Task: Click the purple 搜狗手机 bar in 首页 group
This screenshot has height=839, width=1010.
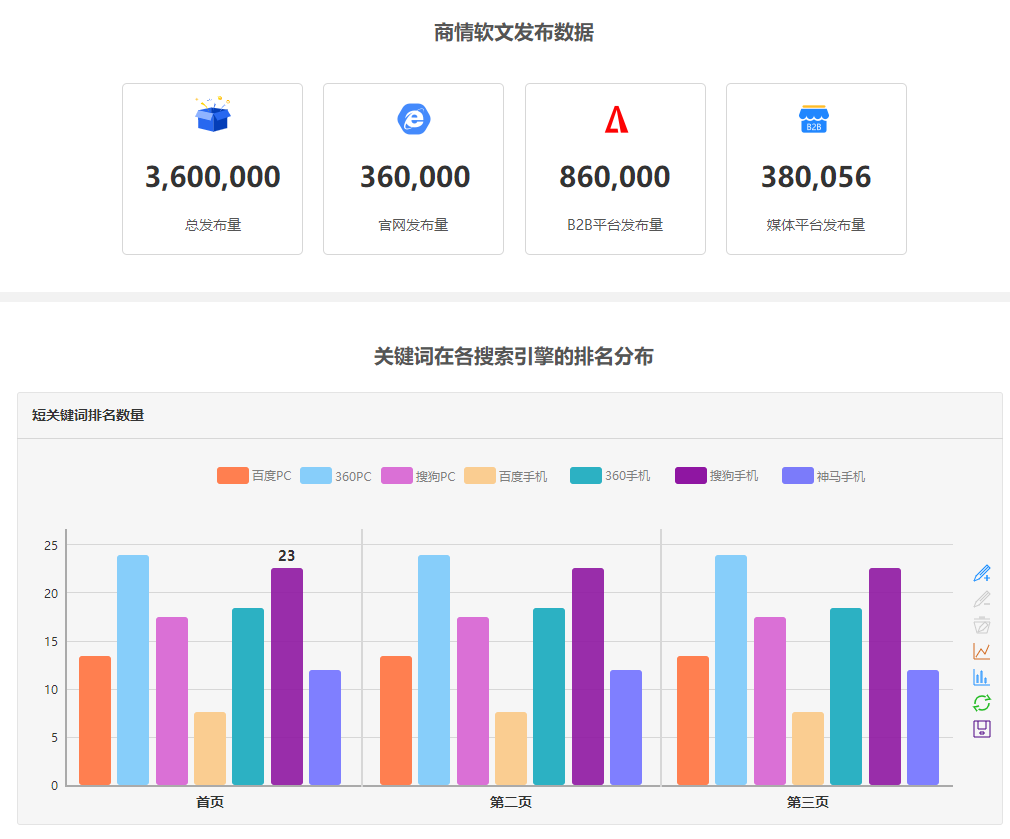Action: (287, 676)
